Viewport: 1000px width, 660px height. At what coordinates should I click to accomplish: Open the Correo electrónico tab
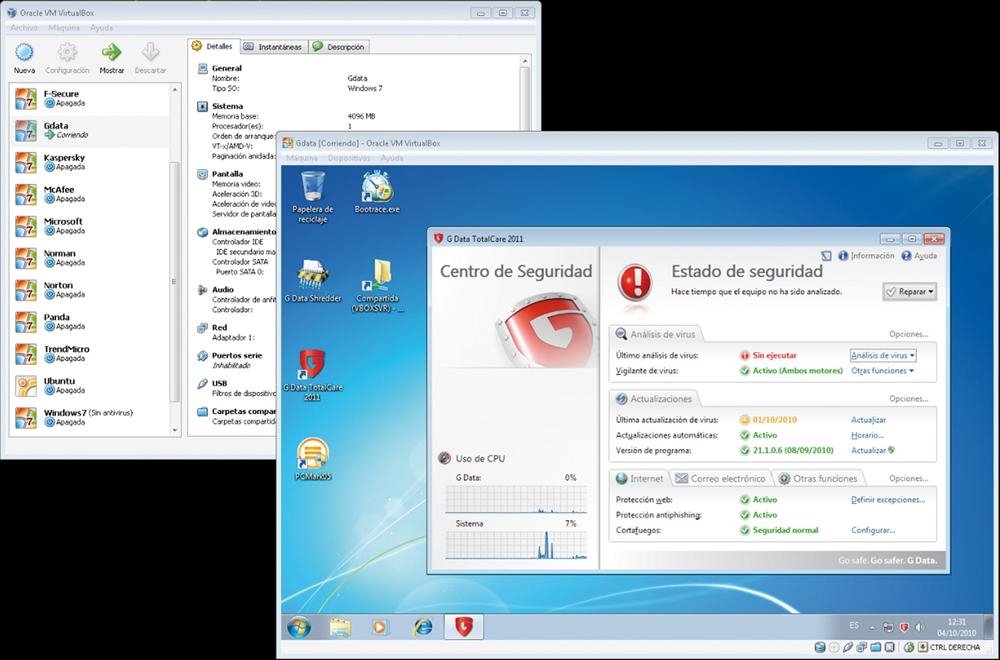click(721, 478)
